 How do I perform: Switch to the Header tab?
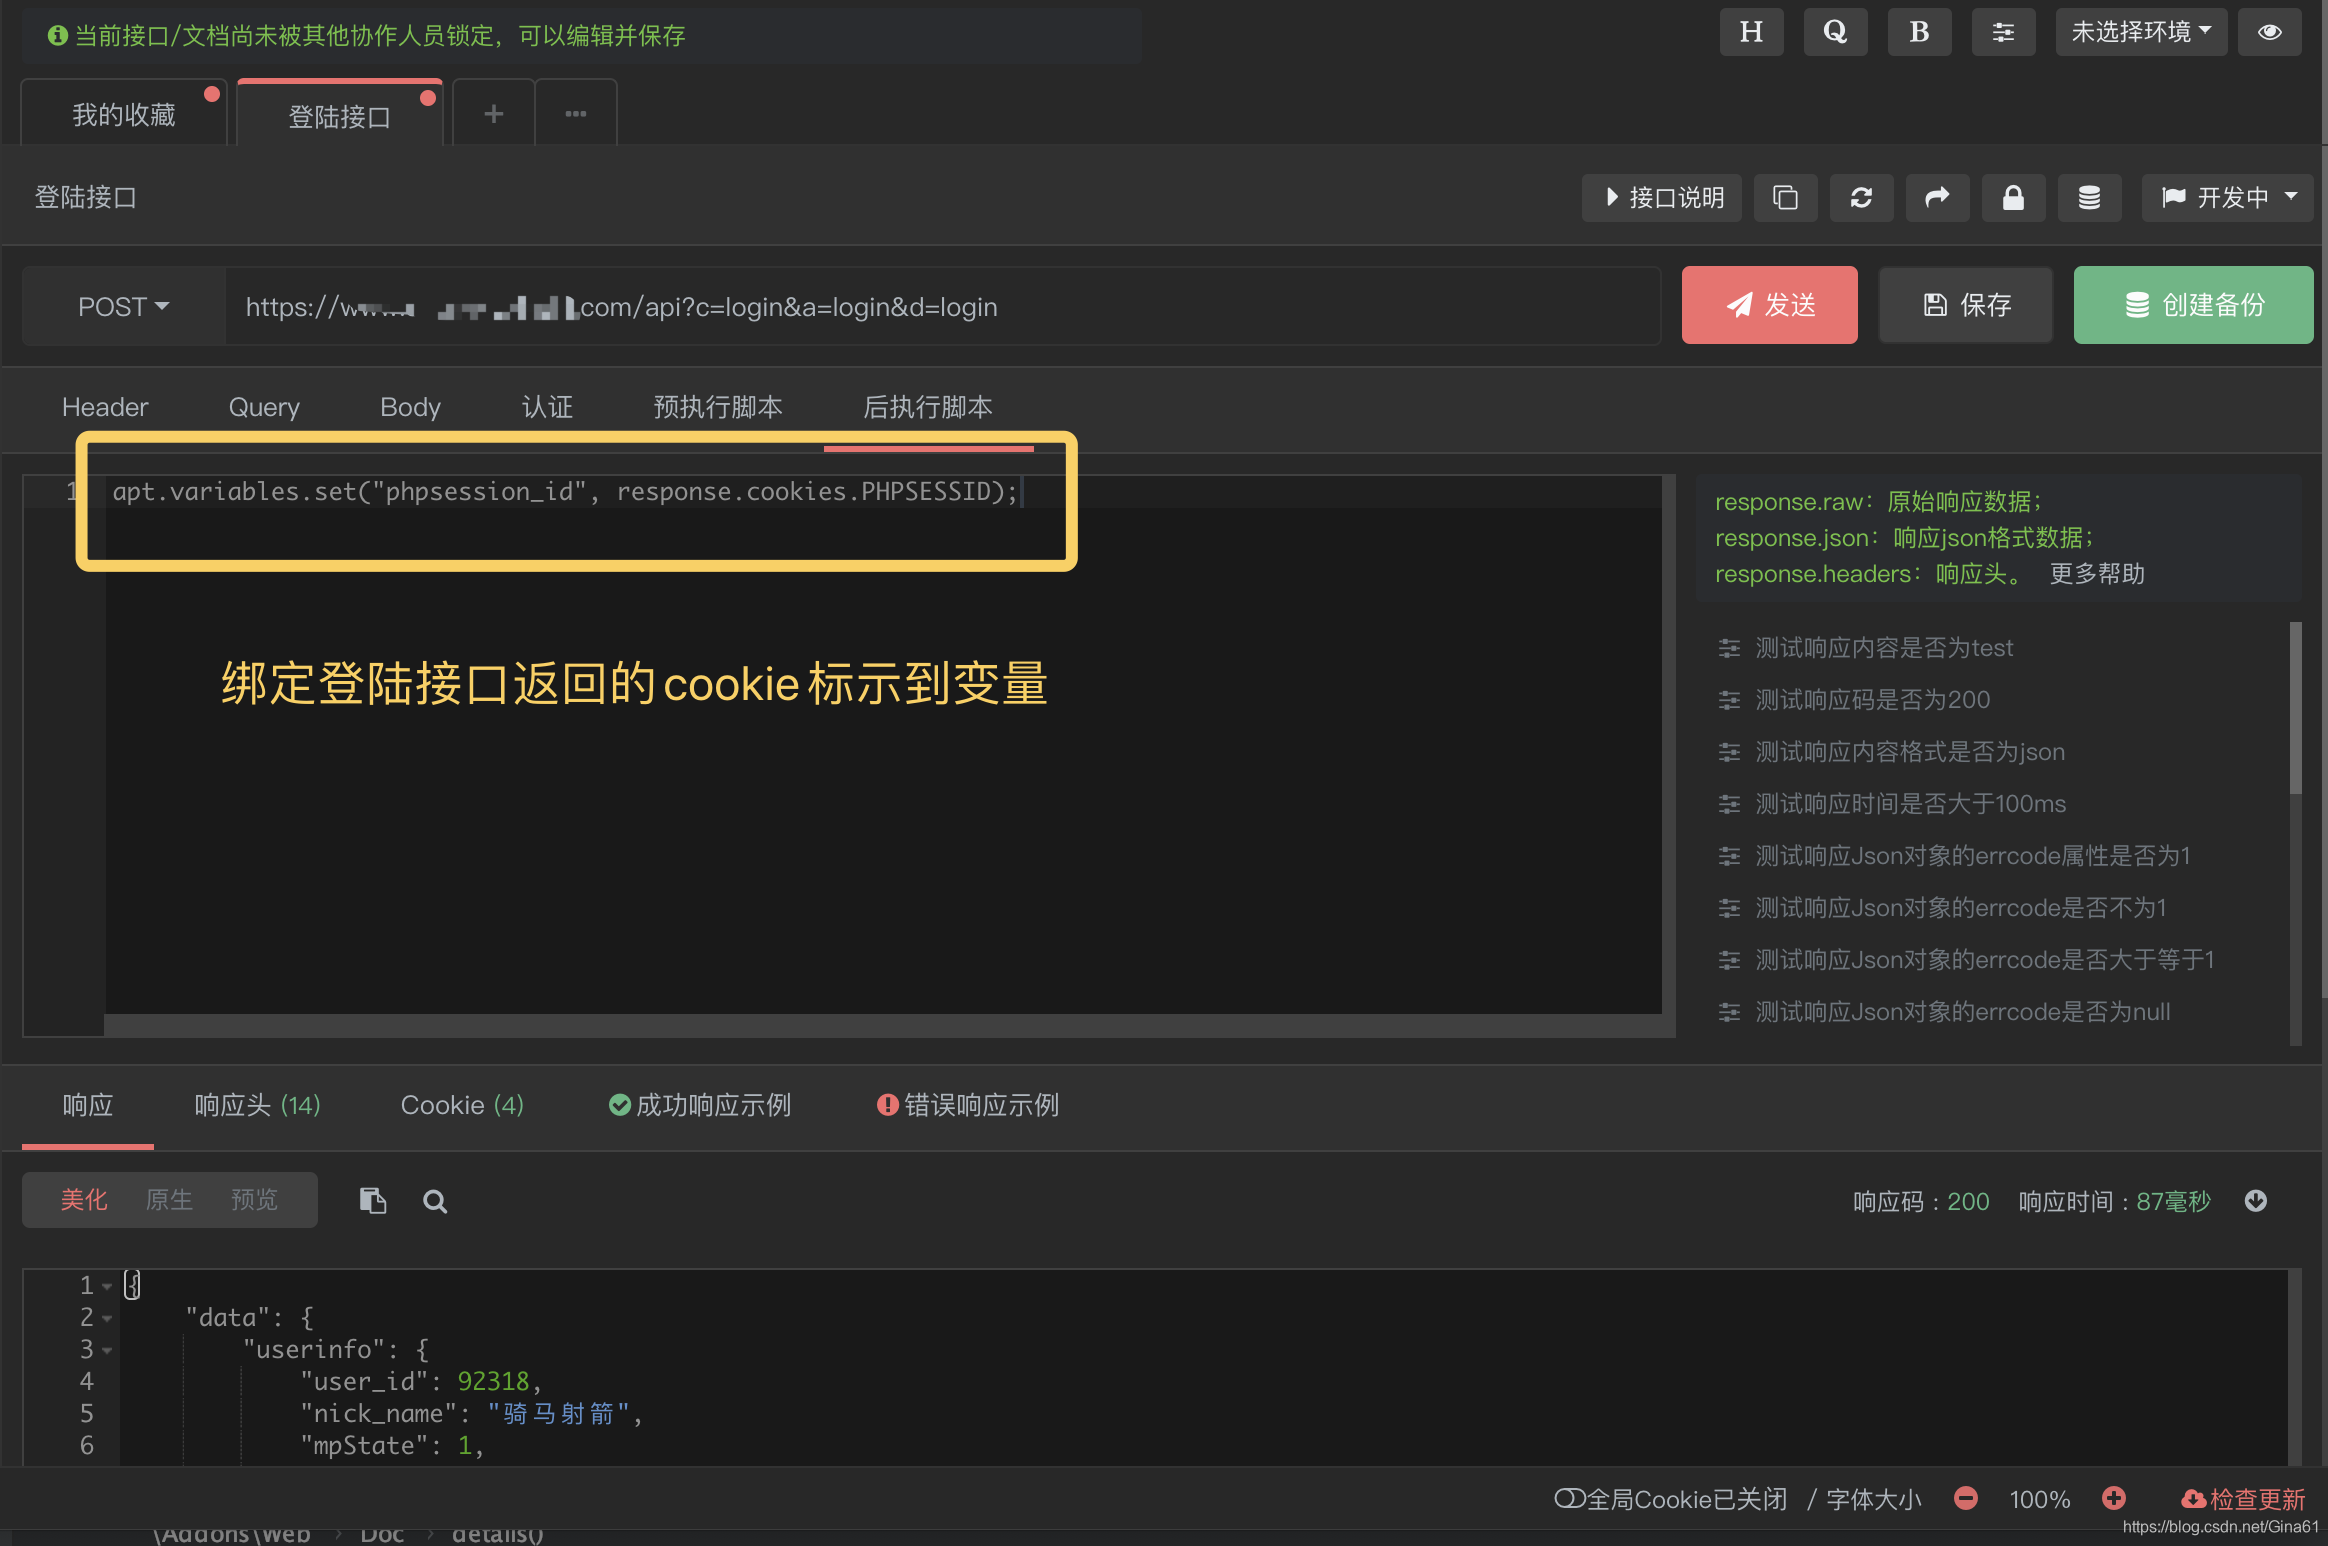tap(105, 407)
